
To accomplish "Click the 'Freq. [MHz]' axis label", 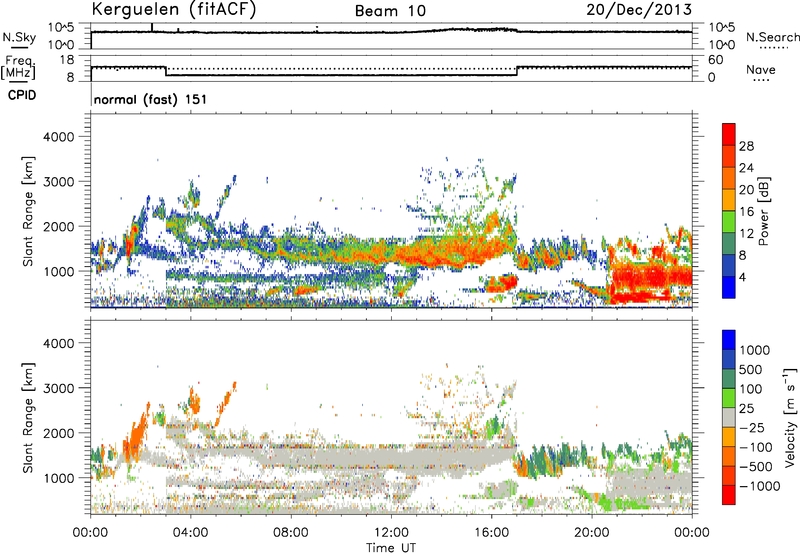I will pos(19,68).
